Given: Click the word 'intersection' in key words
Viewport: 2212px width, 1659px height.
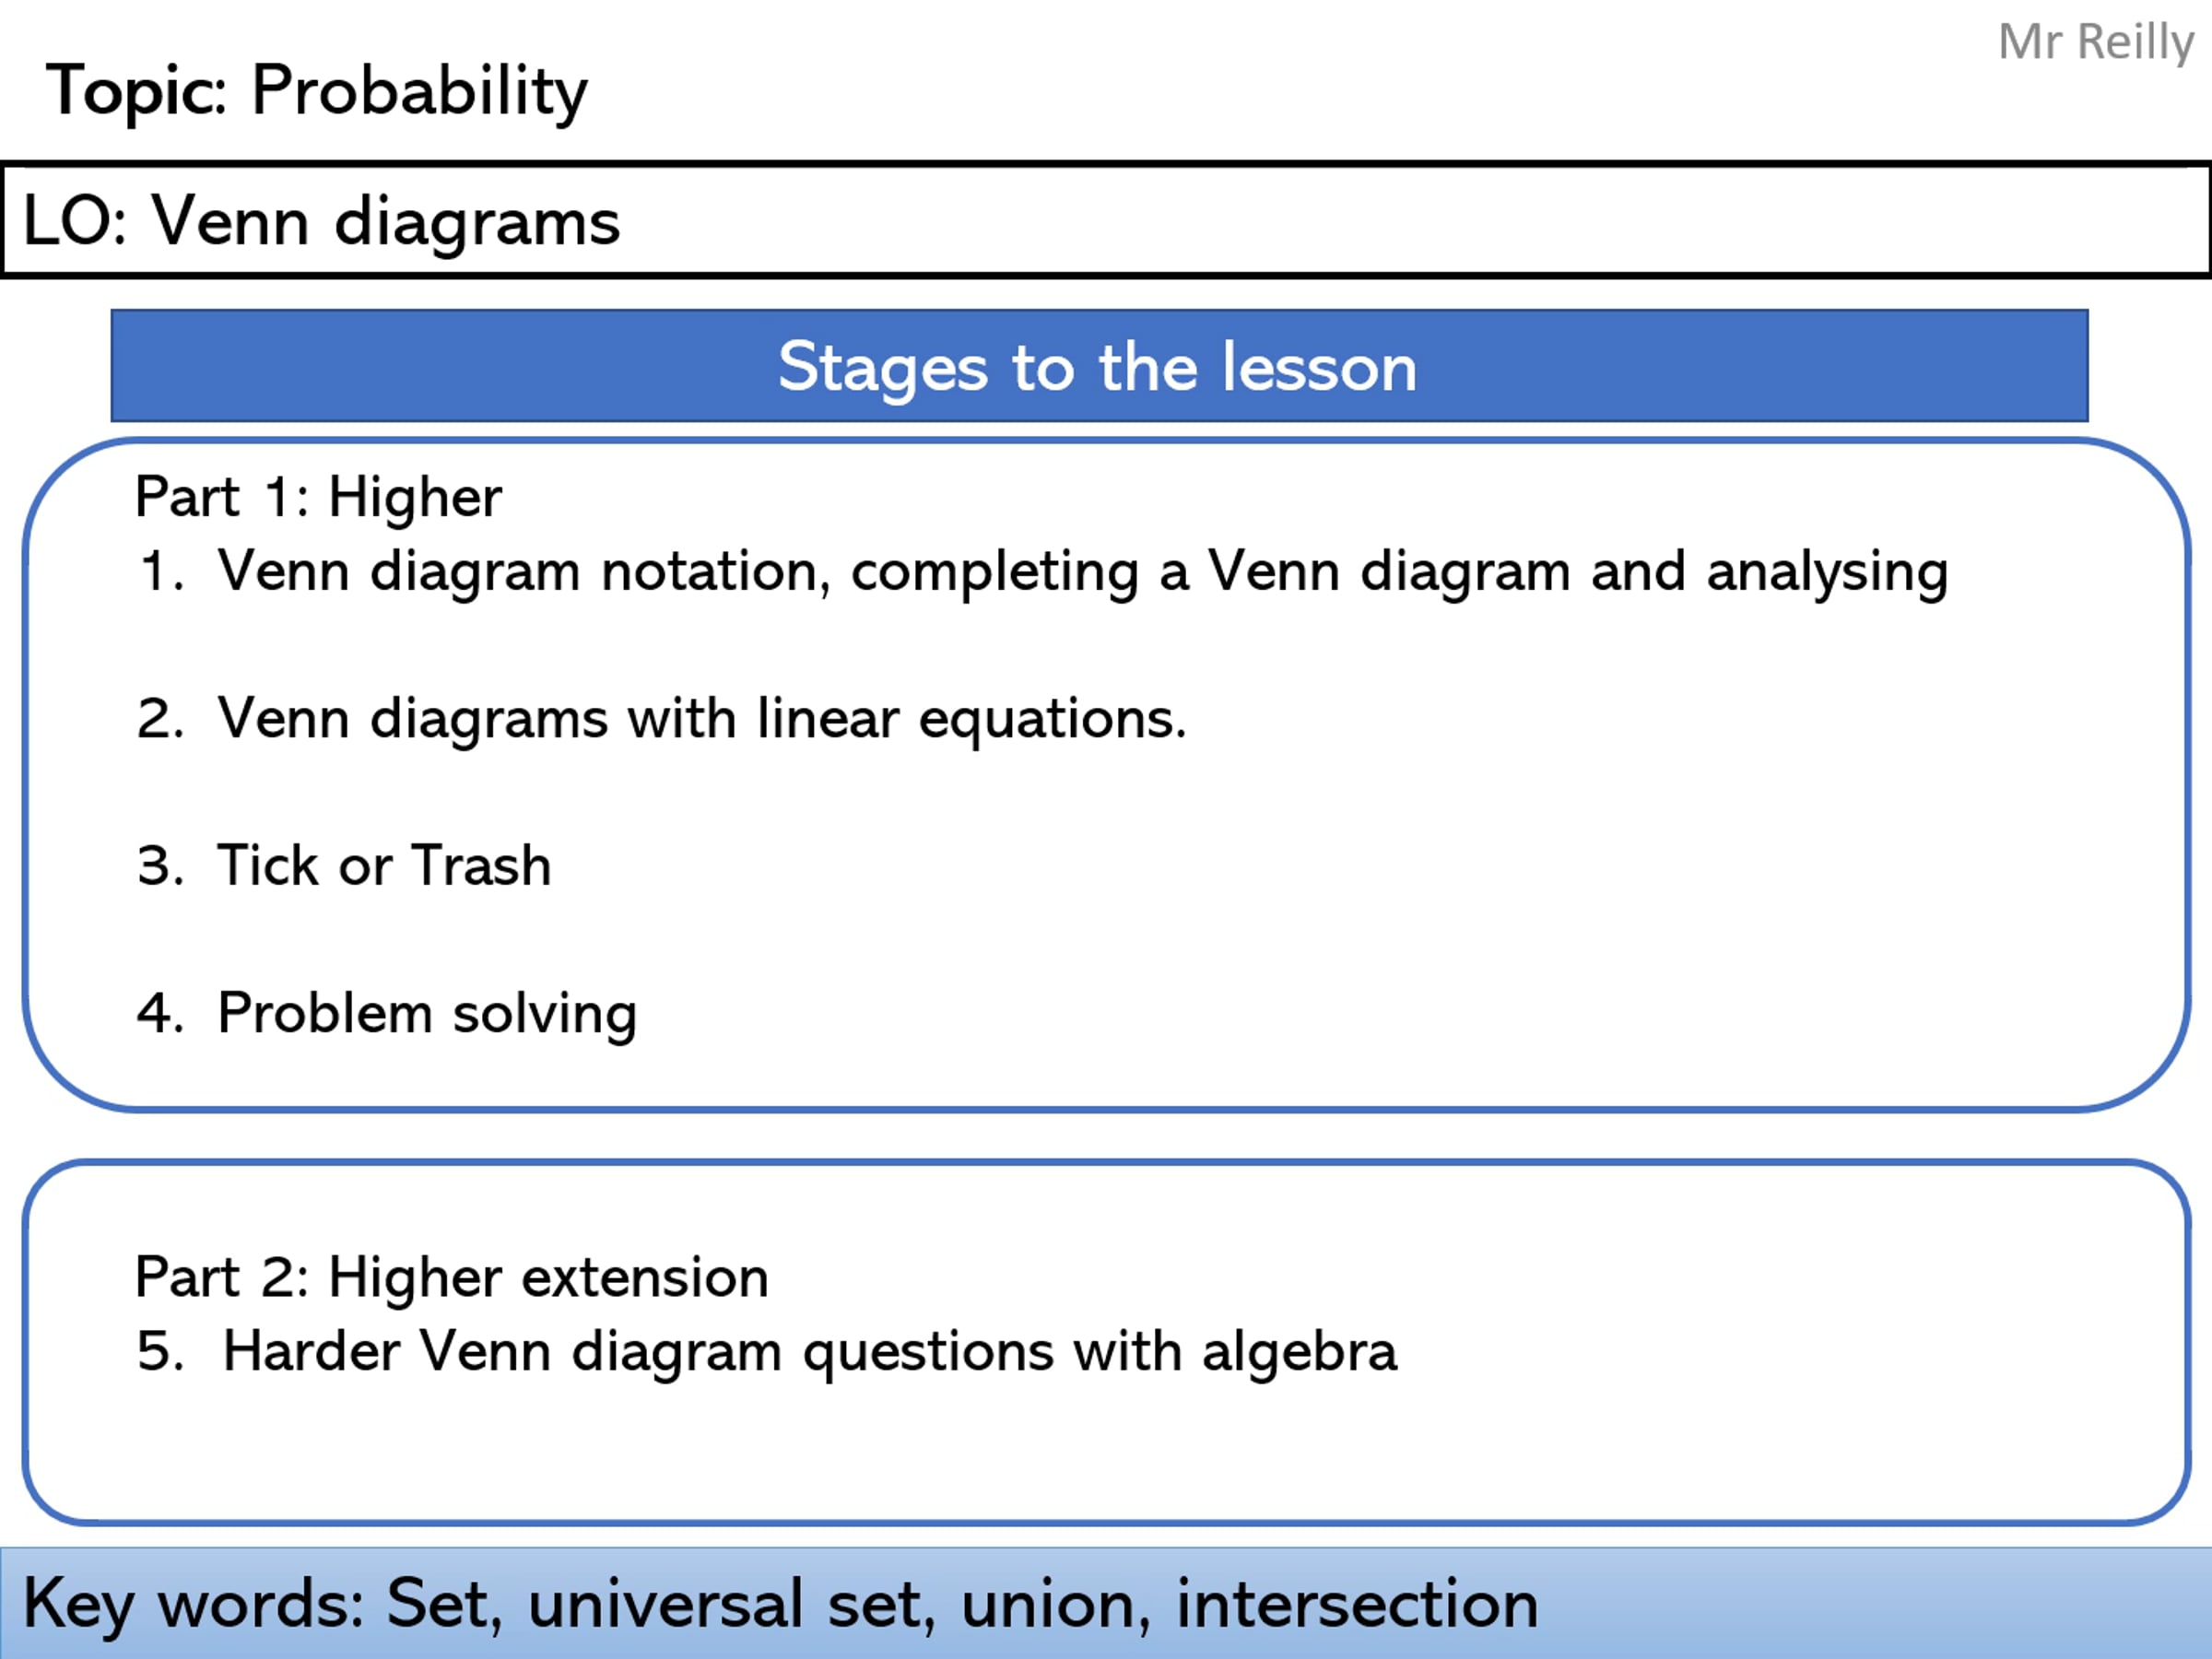Looking at the screenshot, I should click(x=1357, y=1604).
